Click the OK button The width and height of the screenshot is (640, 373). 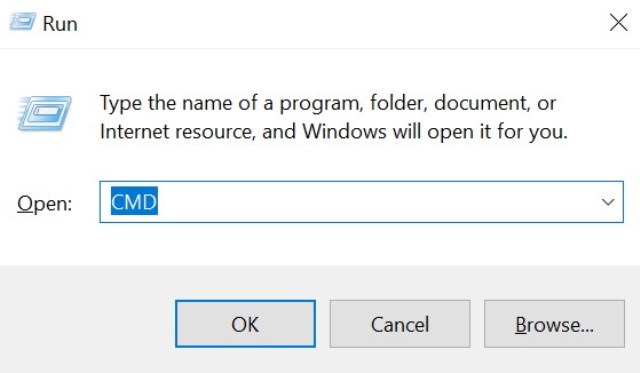pos(245,324)
